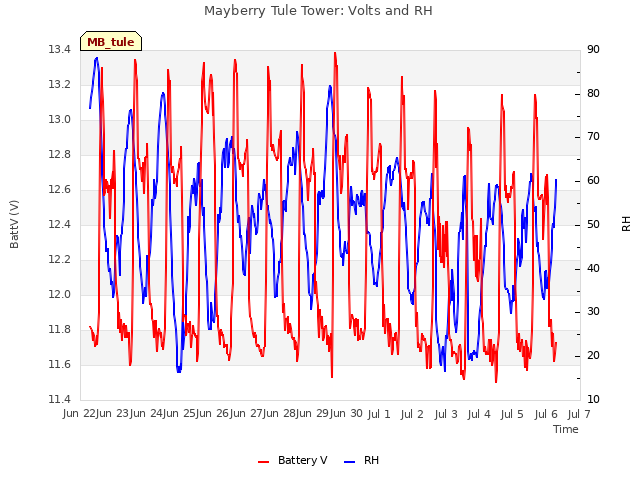This screenshot has height=480, width=640.
Task: Click the 12.4 voltage axis value
Action: (x=60, y=224)
